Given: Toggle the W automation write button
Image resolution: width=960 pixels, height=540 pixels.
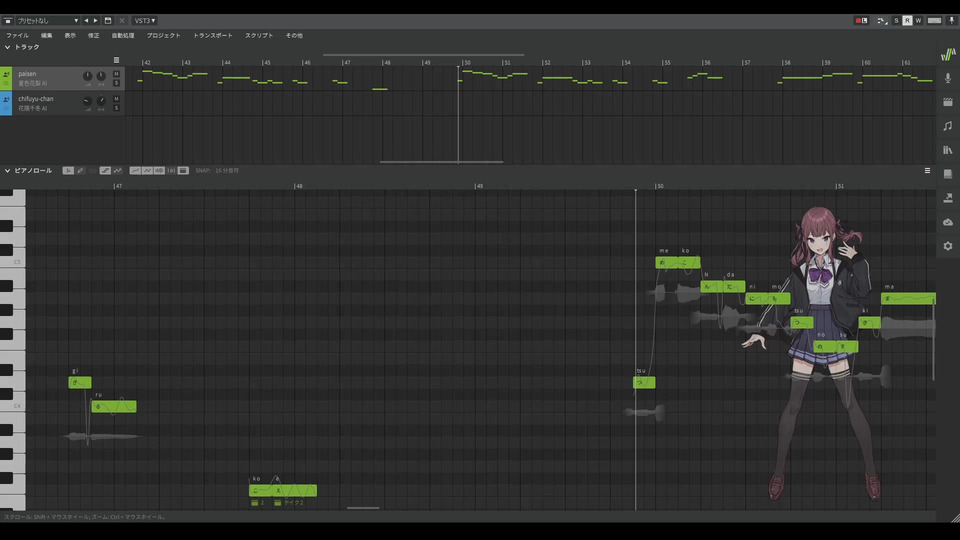Looking at the screenshot, I should [918, 20].
